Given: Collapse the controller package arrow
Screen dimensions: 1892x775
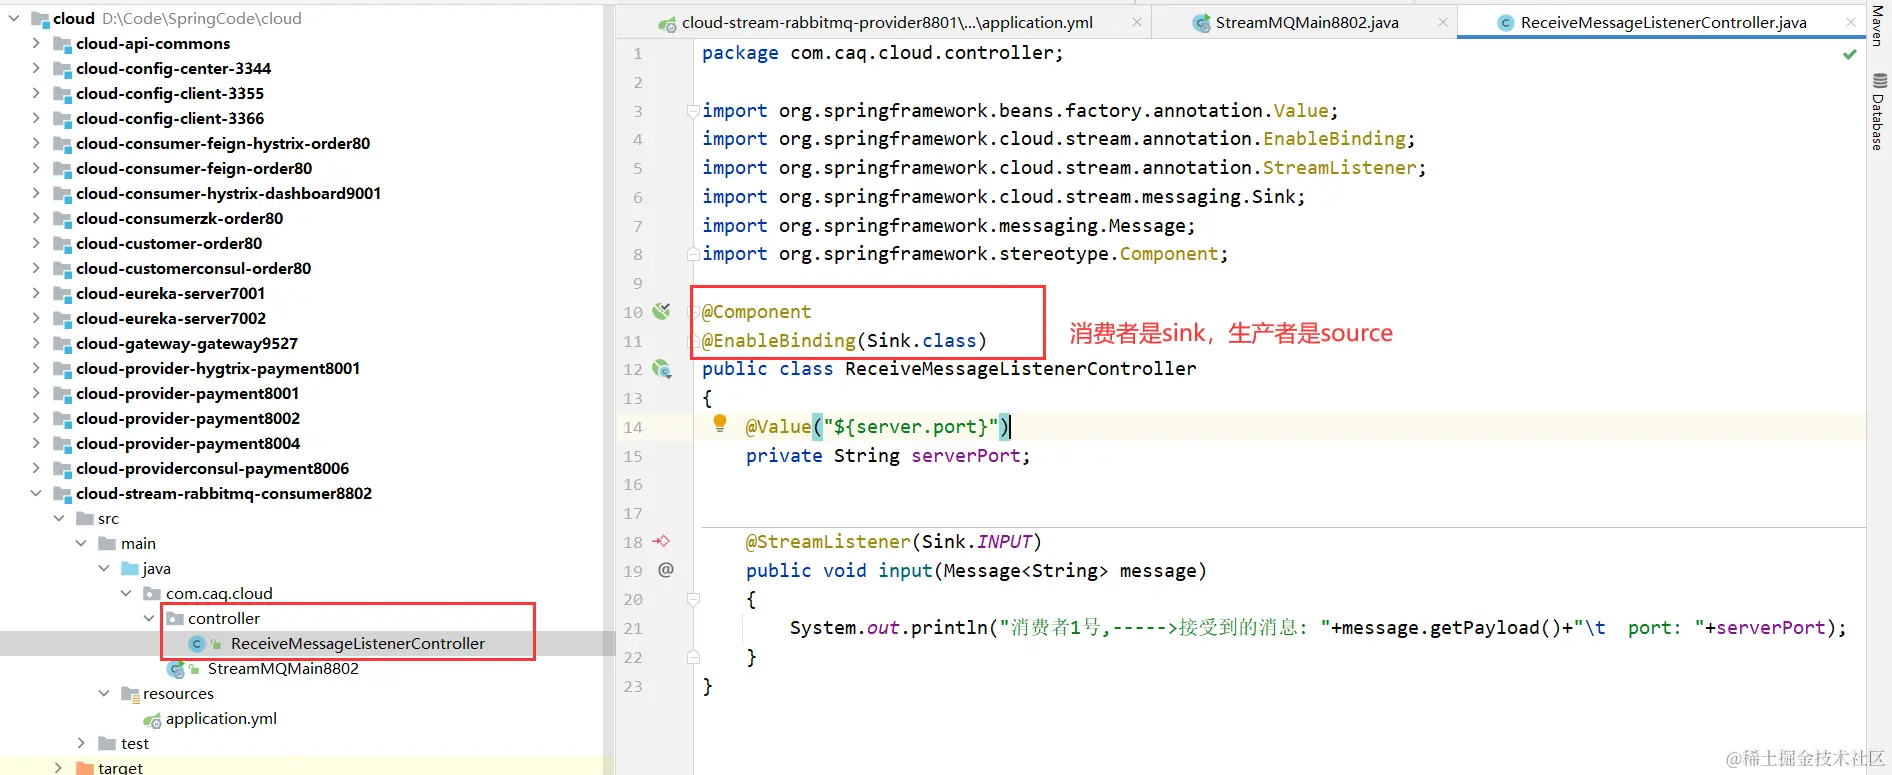Looking at the screenshot, I should pos(149,618).
